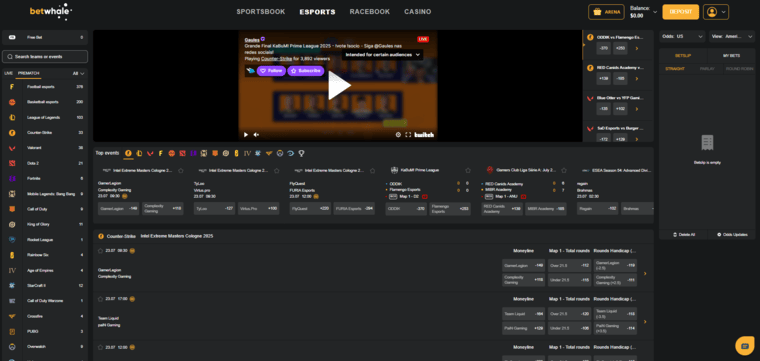Open the All filter dropdown in sidebar
This screenshot has height=361, width=760.
(79, 74)
